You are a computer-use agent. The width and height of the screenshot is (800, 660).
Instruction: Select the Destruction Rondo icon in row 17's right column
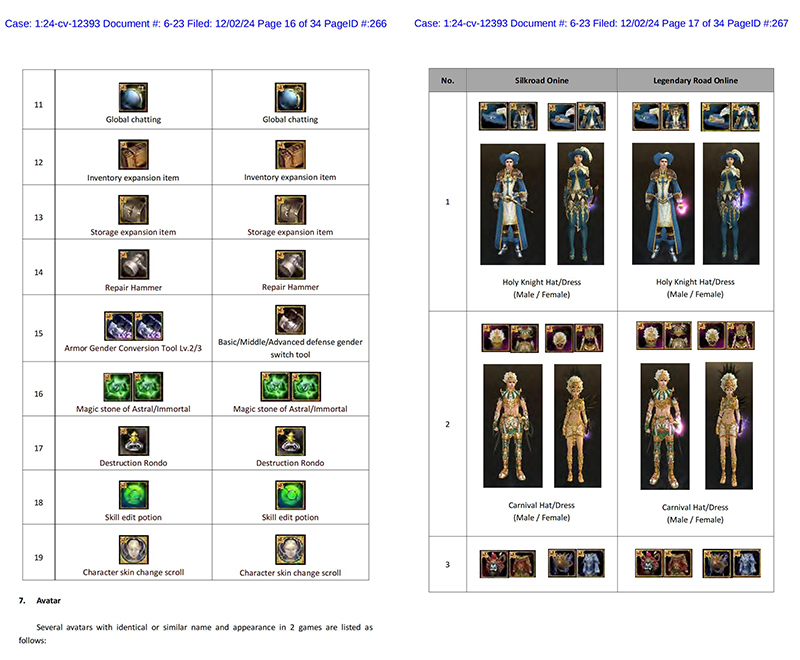click(x=290, y=441)
